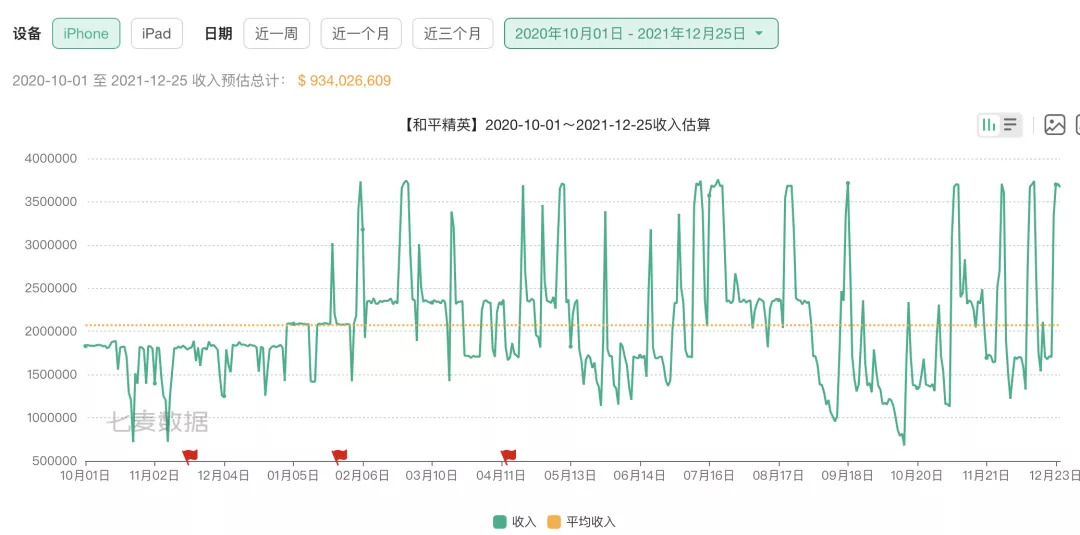1080x535 pixels.
Task: Click the red flag near November 2020
Action: (x=189, y=456)
